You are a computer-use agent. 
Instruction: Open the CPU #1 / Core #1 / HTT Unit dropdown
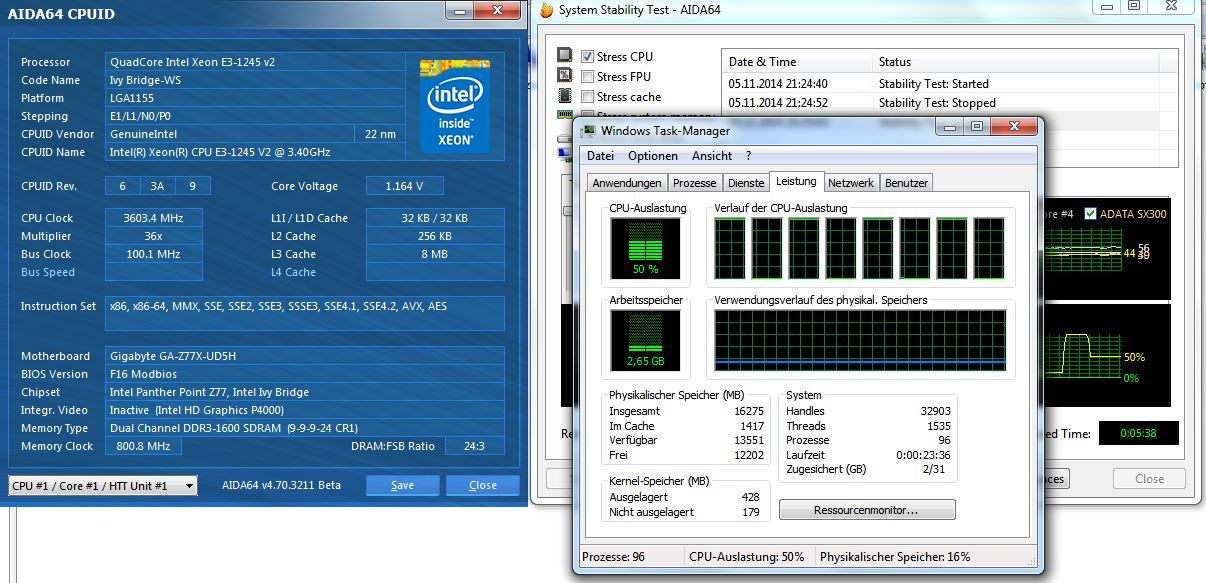click(x=103, y=486)
